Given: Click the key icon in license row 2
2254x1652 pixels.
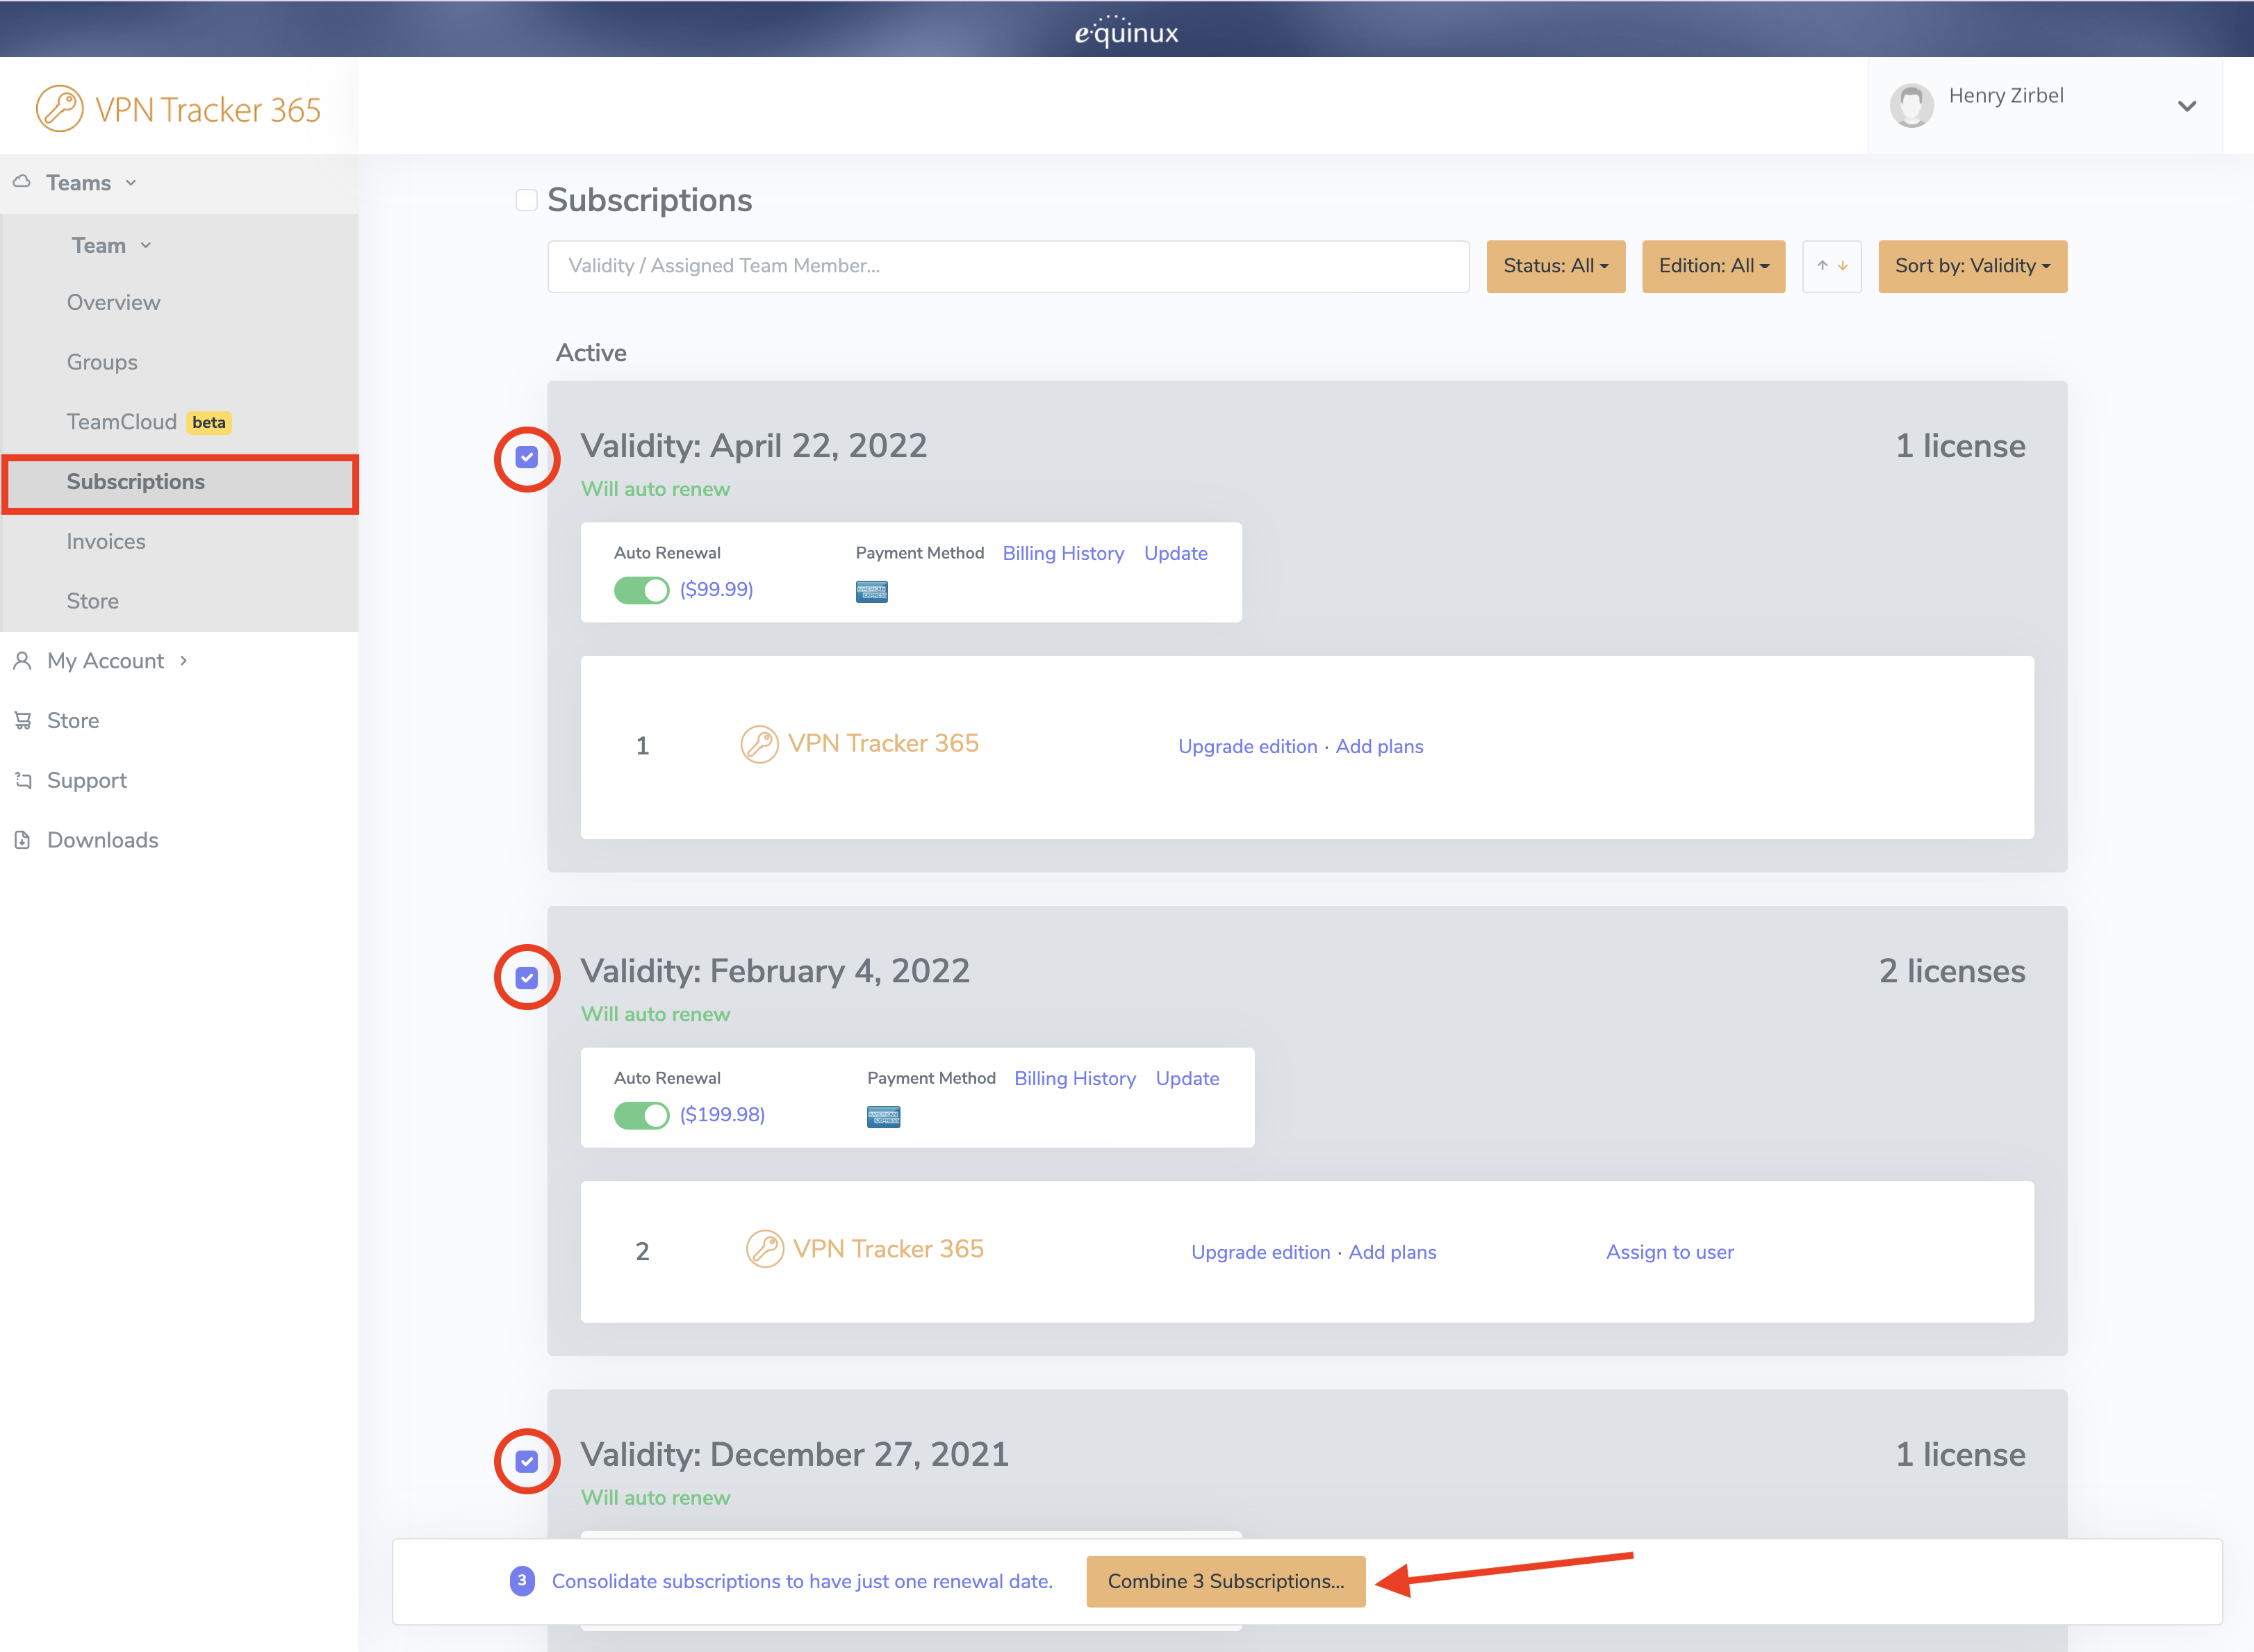Looking at the screenshot, I should (765, 1250).
